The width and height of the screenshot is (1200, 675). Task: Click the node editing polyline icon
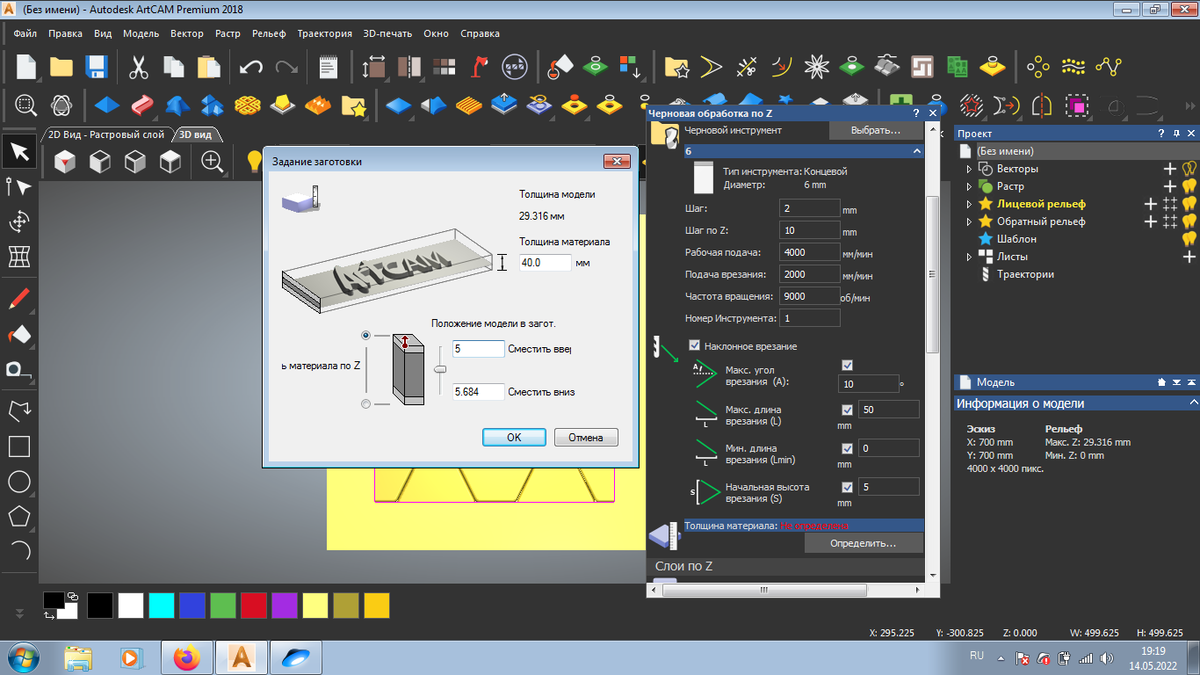click(1108, 67)
